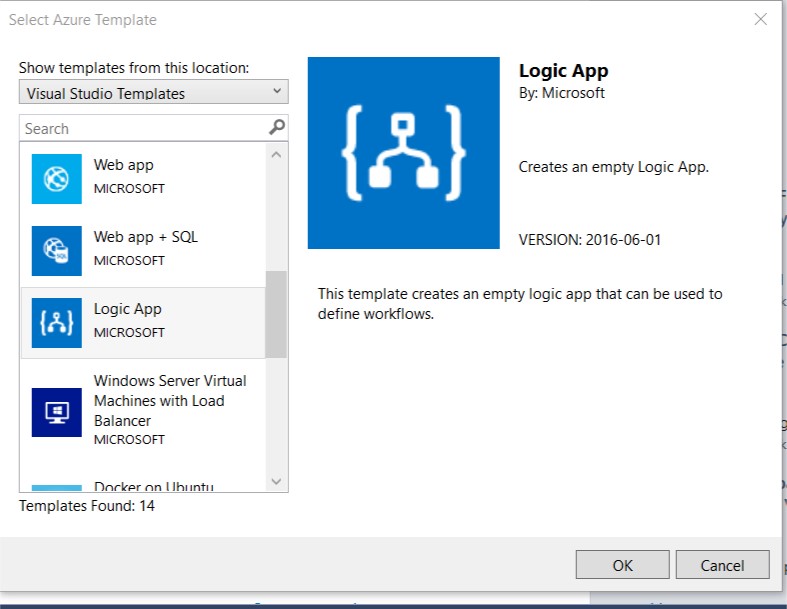Select the partially visible Docker on Ubuntu icon
The image size is (787, 609).
click(57, 488)
